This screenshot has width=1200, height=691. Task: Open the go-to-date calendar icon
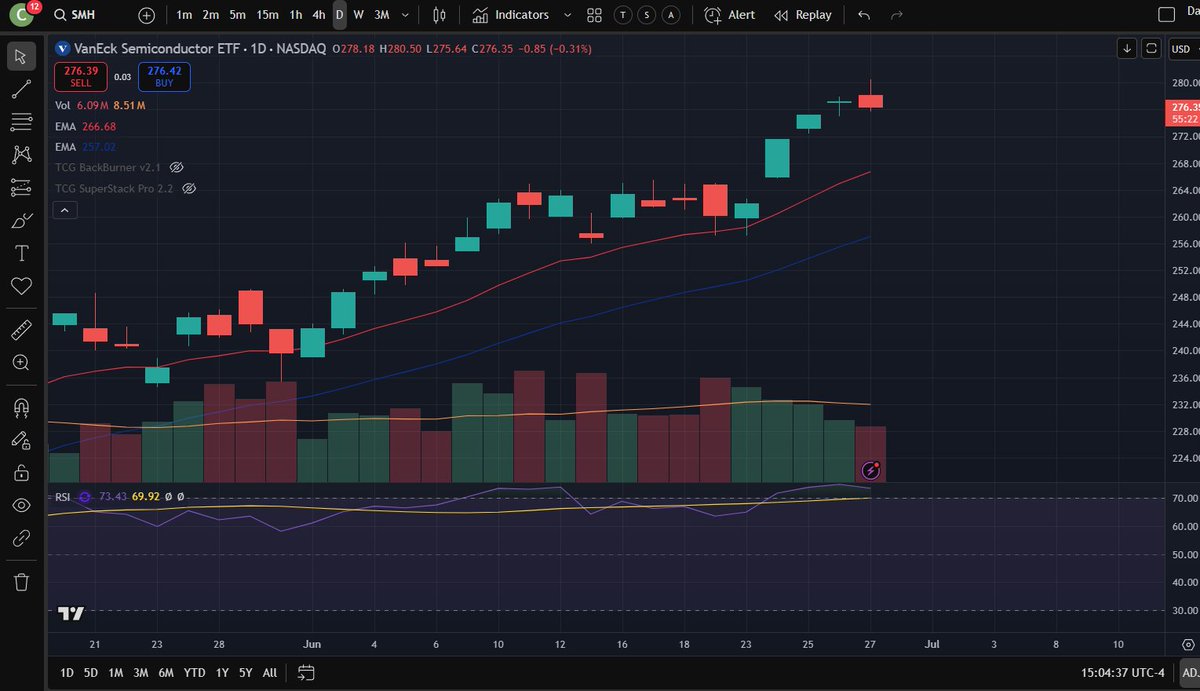(x=306, y=672)
